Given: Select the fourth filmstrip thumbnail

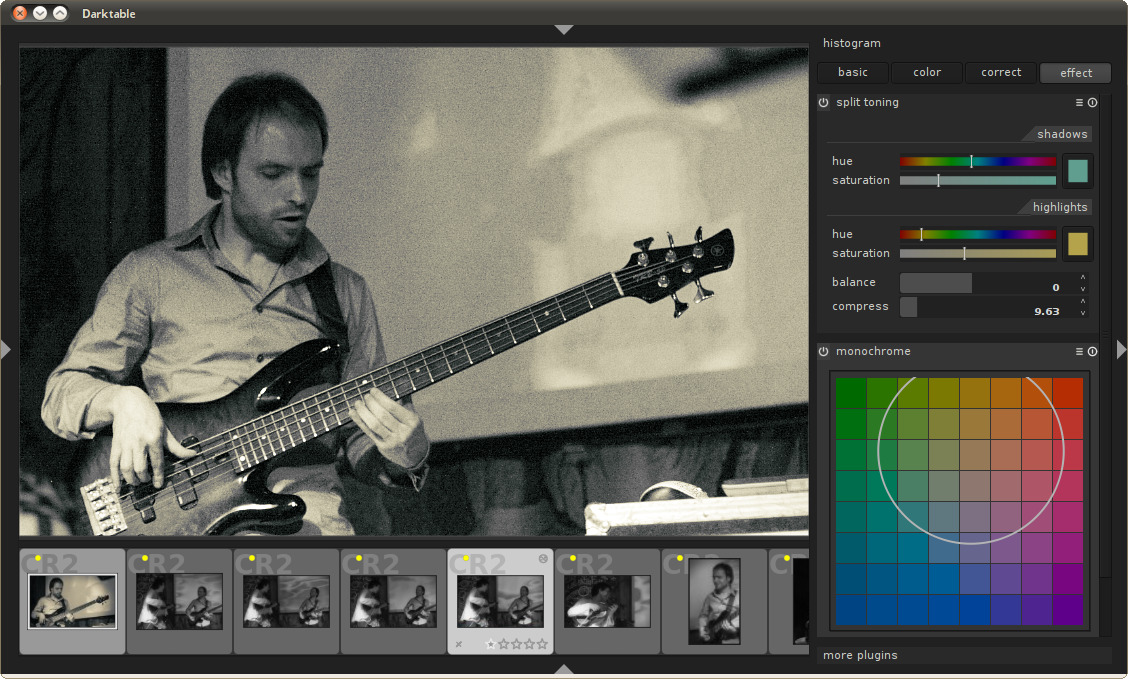Looking at the screenshot, I should point(394,601).
